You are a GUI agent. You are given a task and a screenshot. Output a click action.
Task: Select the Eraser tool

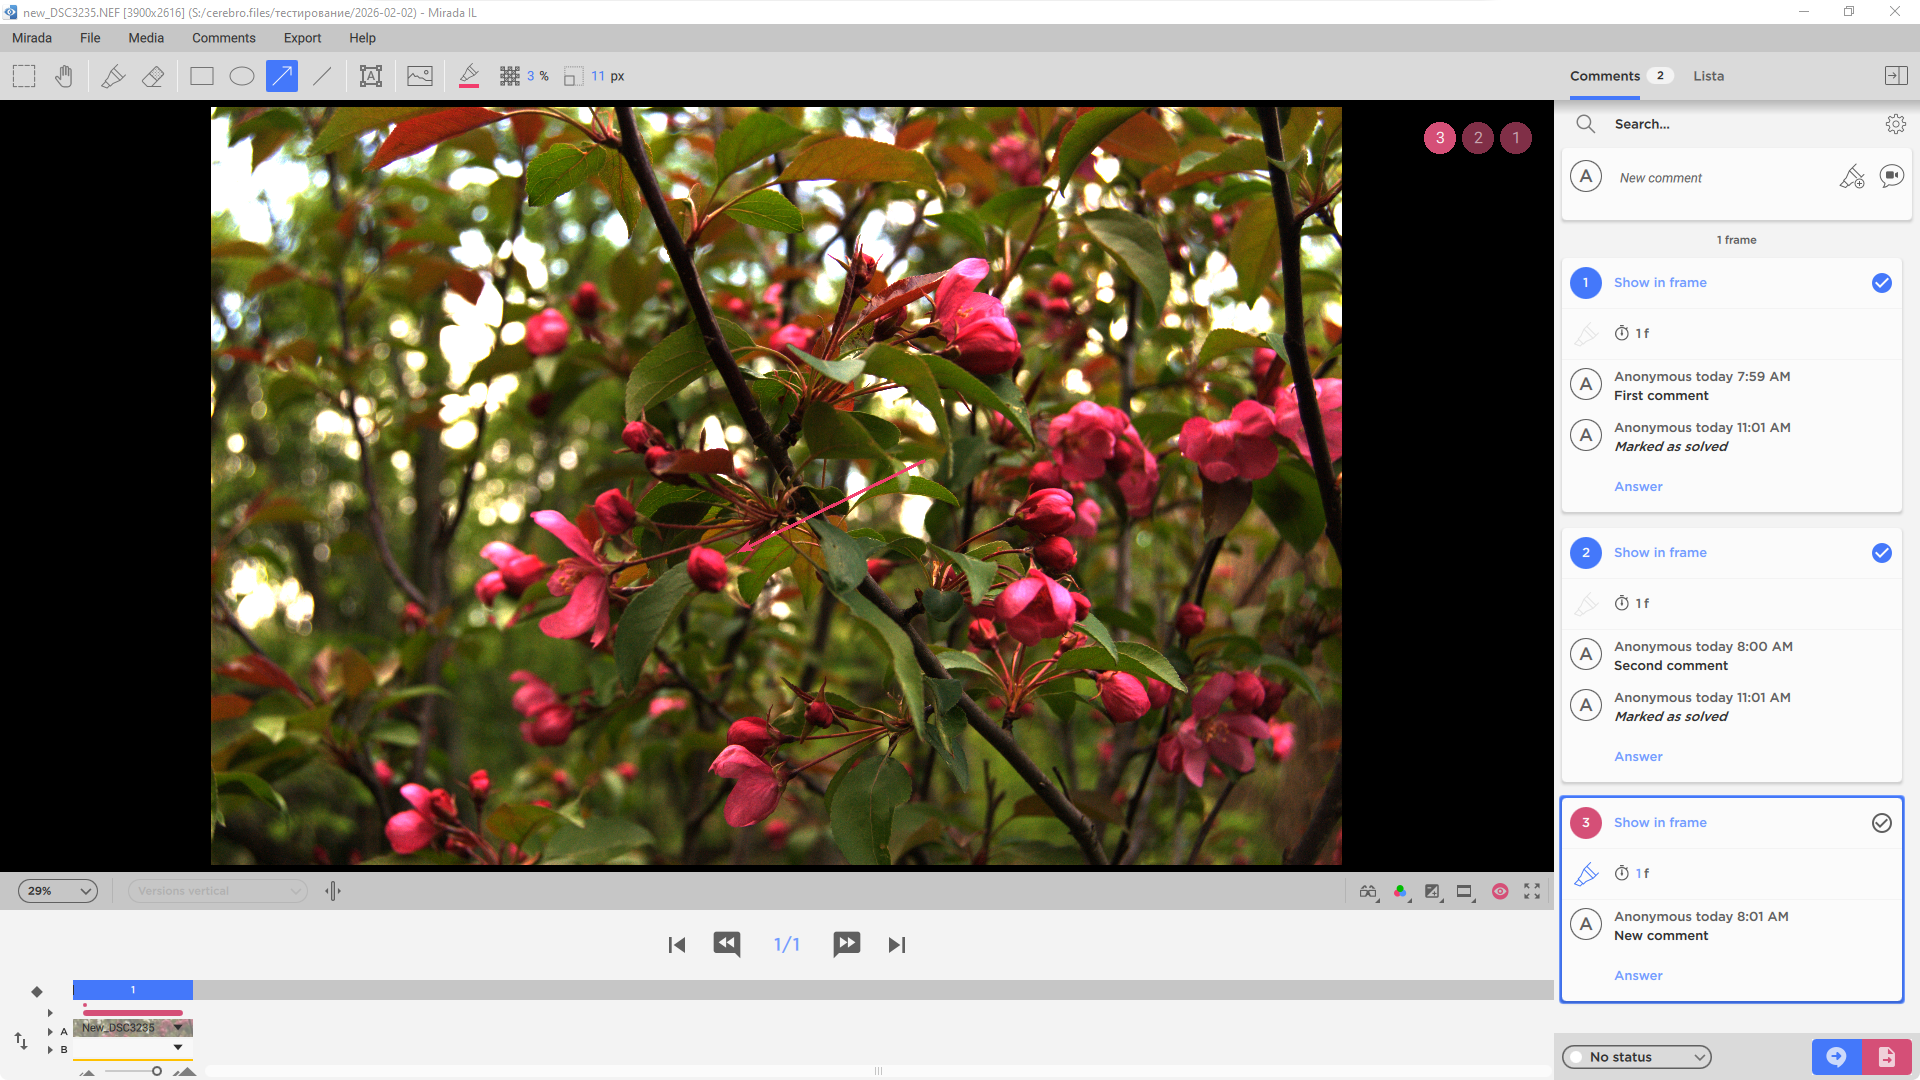coord(153,76)
